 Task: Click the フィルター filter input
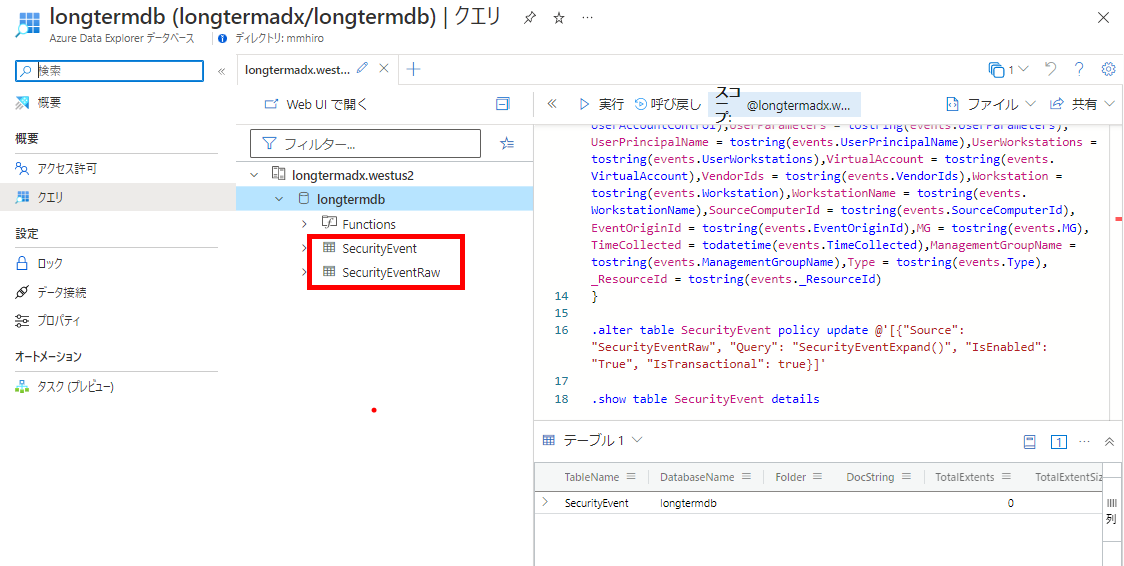365,143
